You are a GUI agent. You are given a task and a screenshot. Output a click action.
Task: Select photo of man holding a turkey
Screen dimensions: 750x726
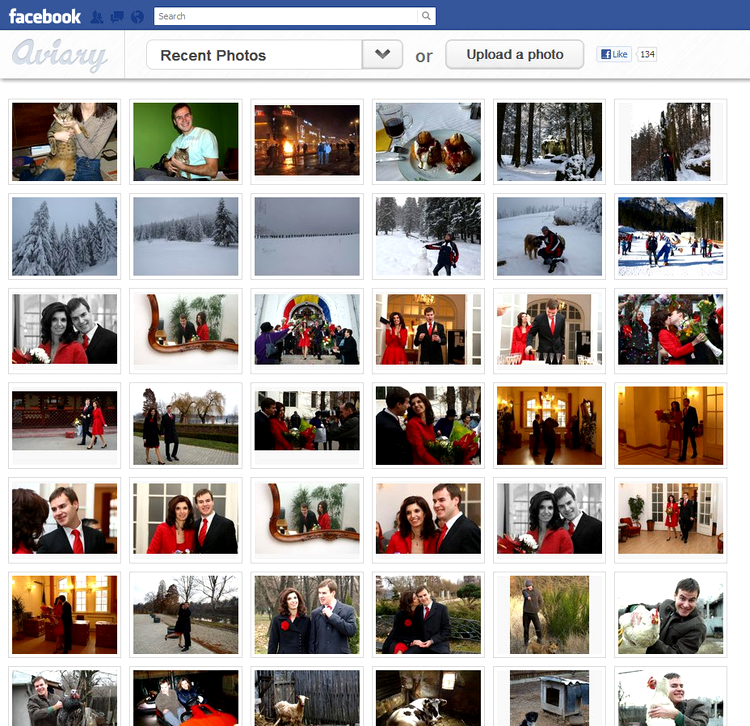click(x=65, y=696)
